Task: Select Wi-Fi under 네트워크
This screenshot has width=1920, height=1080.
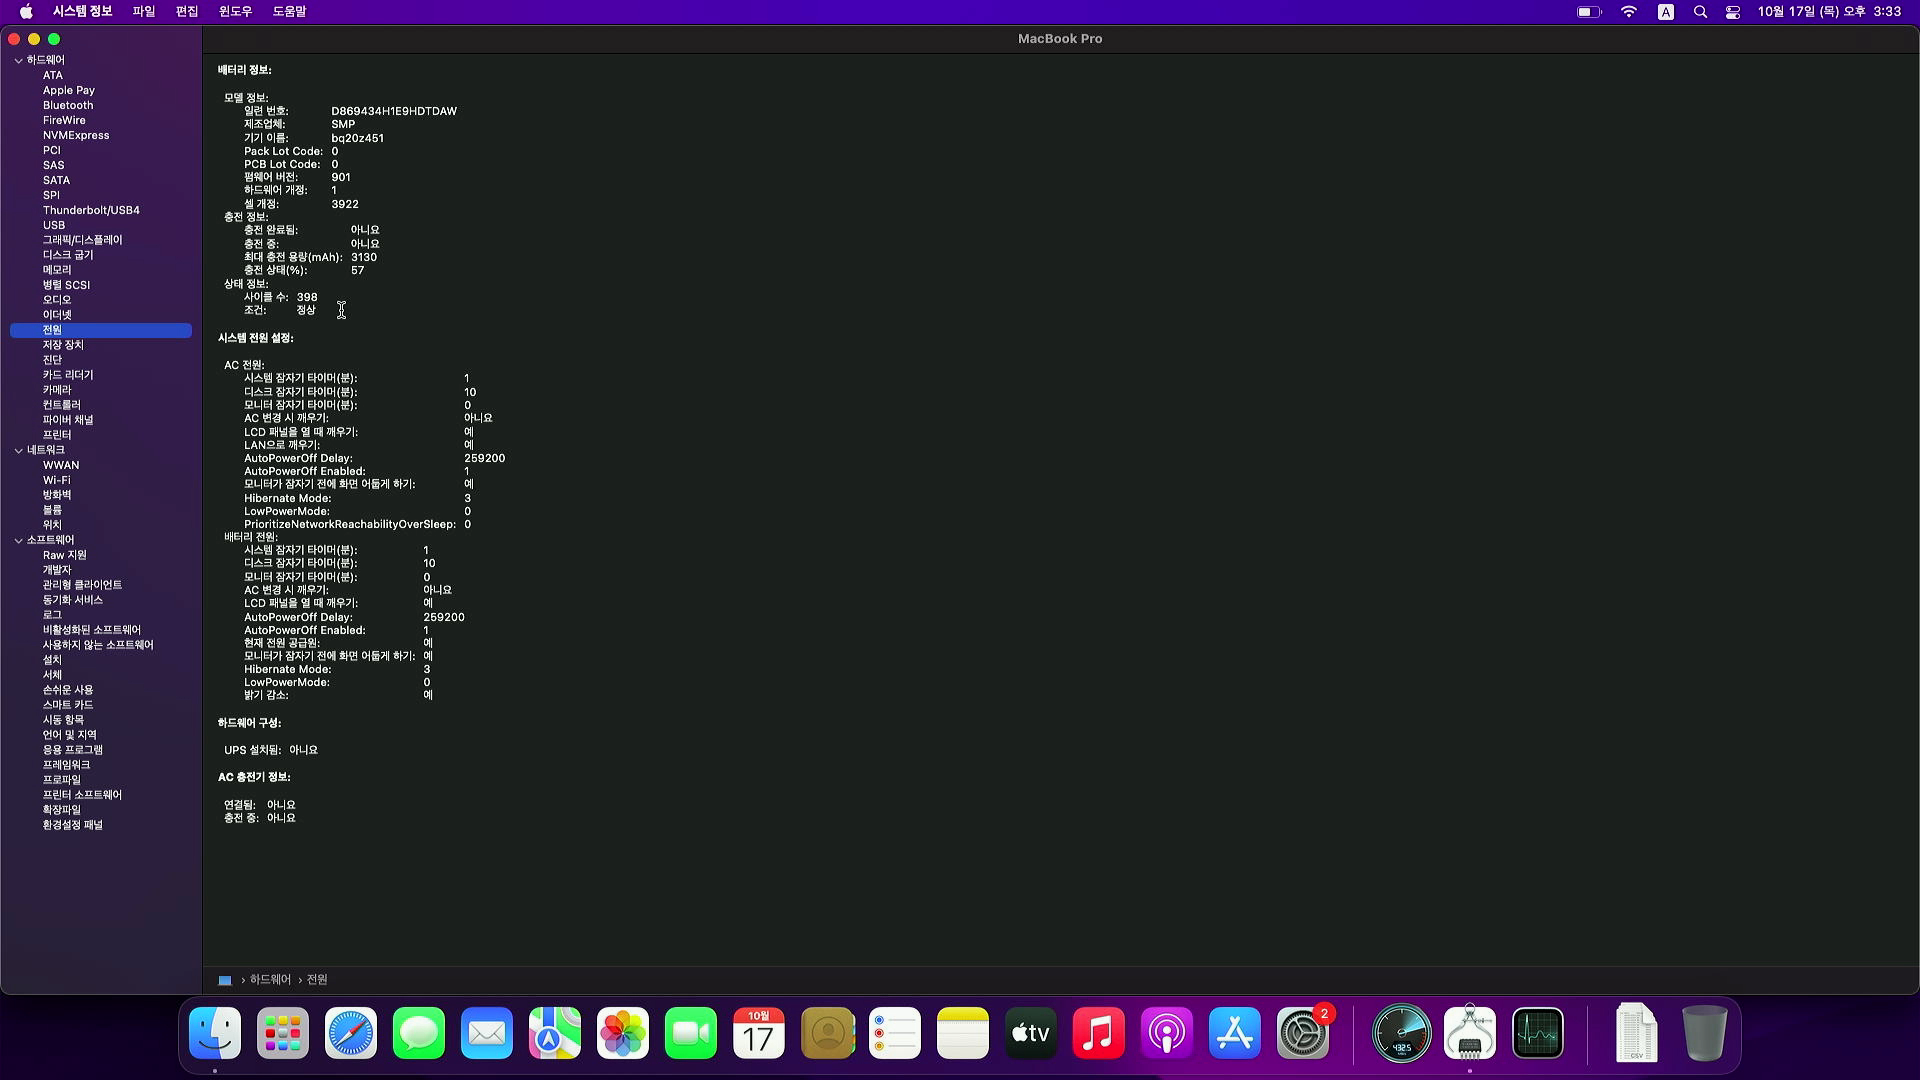Action: [56, 480]
